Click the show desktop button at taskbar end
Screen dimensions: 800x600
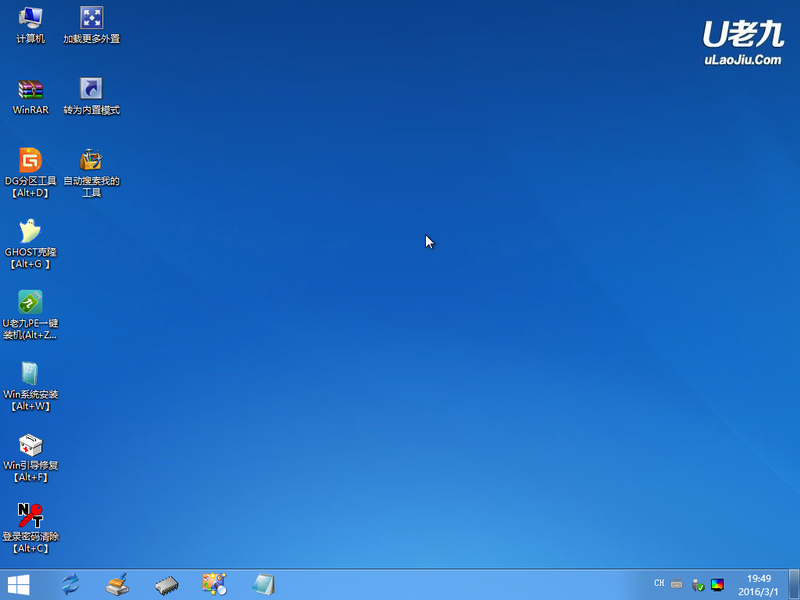coord(794,585)
